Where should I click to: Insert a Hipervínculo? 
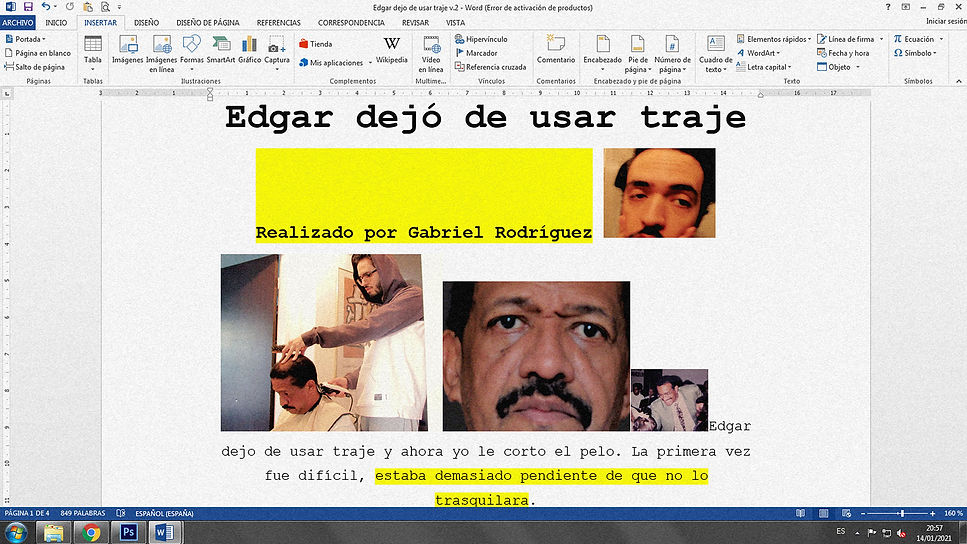coord(481,39)
